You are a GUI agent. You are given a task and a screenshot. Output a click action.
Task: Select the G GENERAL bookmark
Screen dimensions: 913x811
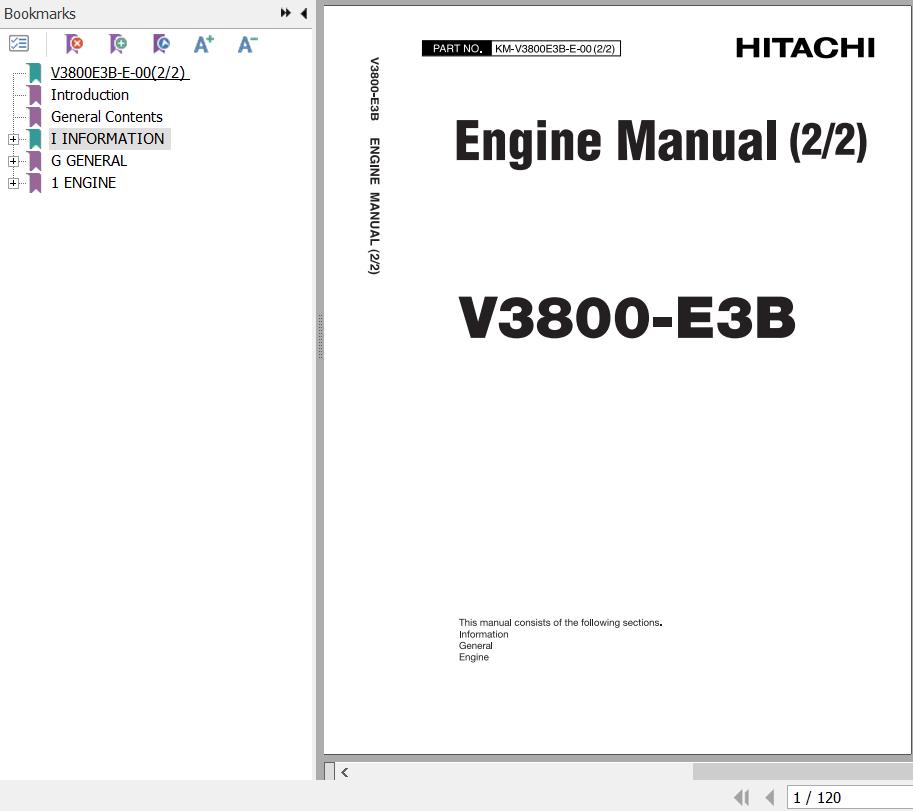point(89,161)
